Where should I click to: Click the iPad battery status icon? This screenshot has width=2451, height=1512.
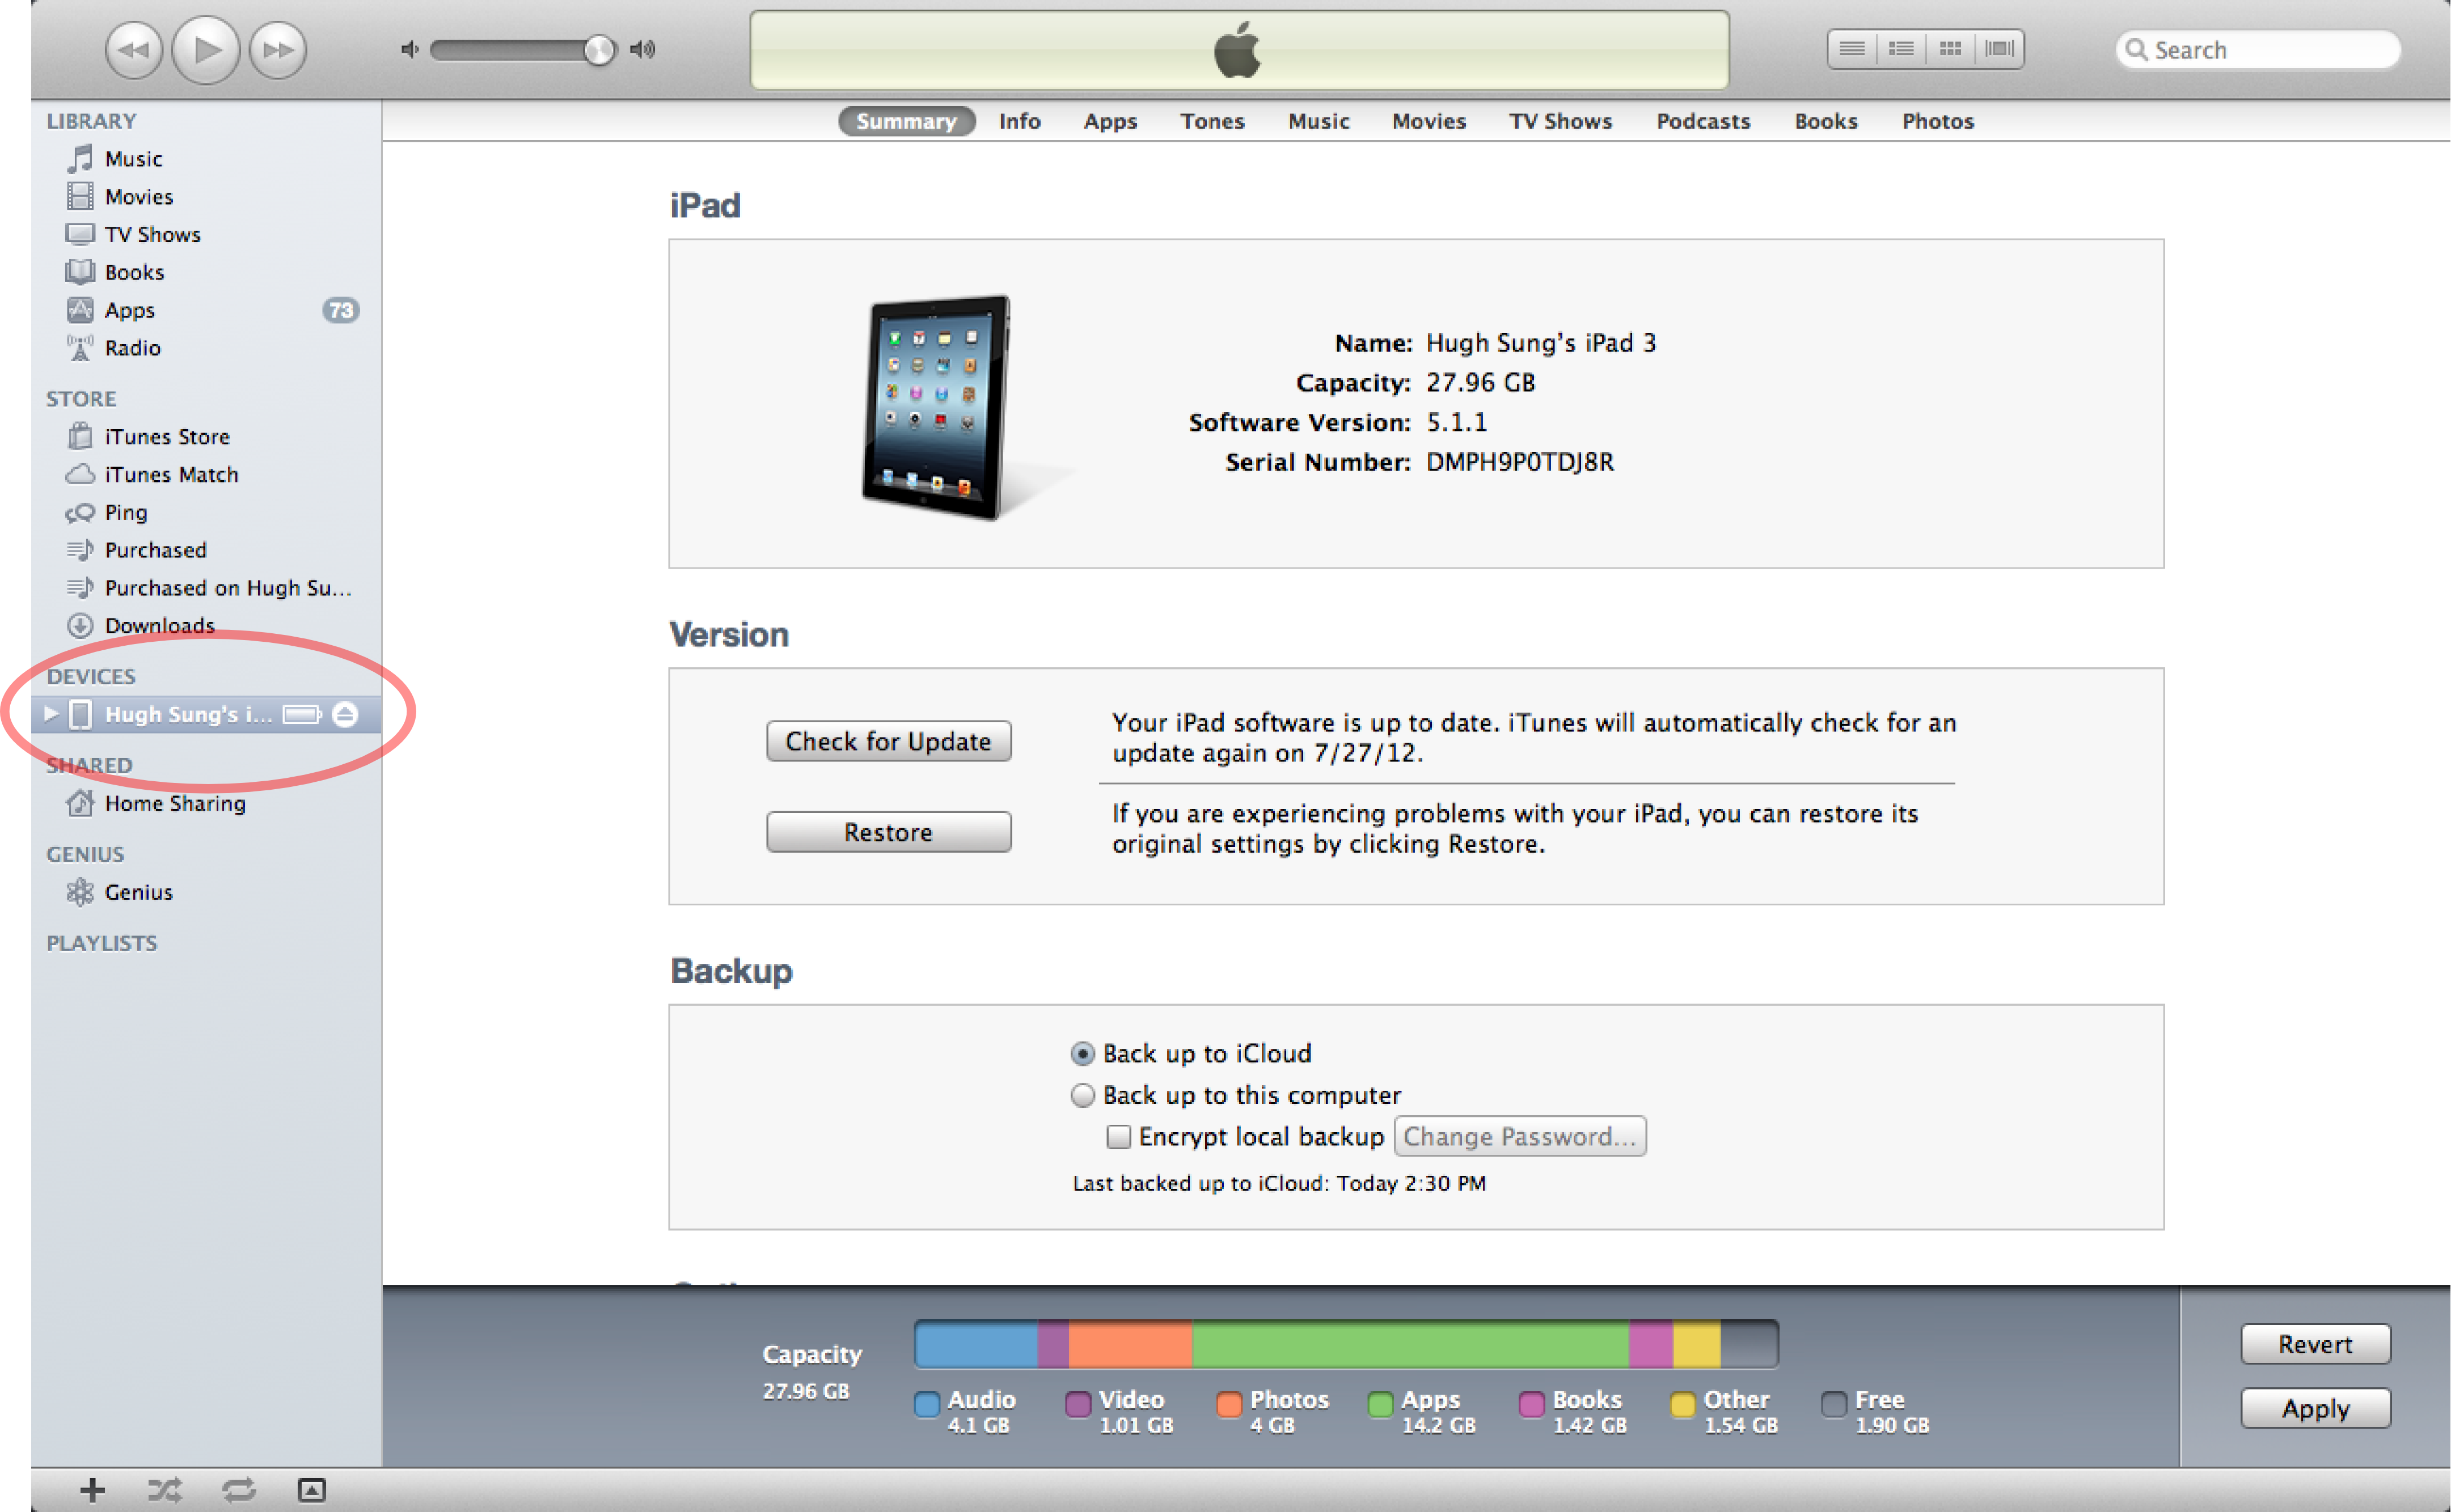pyautogui.click(x=302, y=714)
